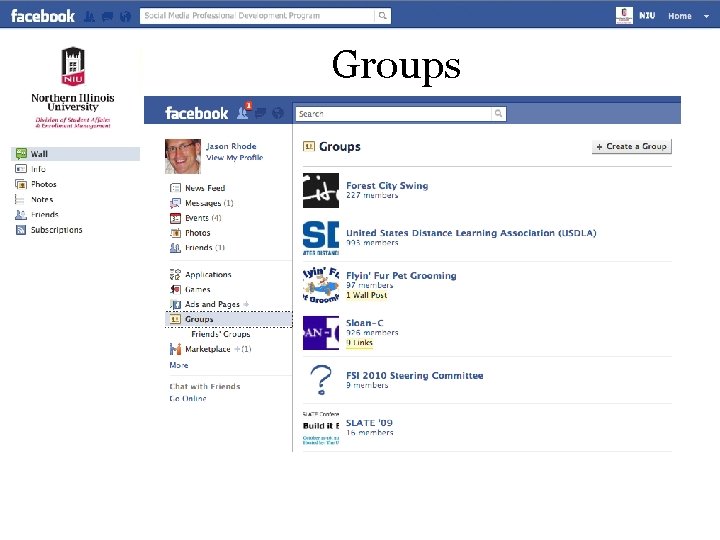720x540 pixels.
Task: Expand More in the sidebar
Action: click(x=179, y=365)
